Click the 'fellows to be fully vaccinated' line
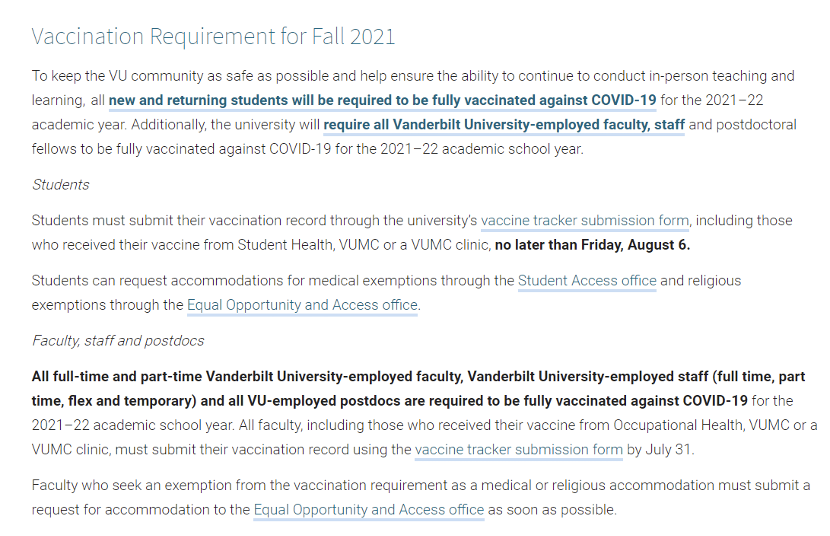 pyautogui.click(x=308, y=149)
